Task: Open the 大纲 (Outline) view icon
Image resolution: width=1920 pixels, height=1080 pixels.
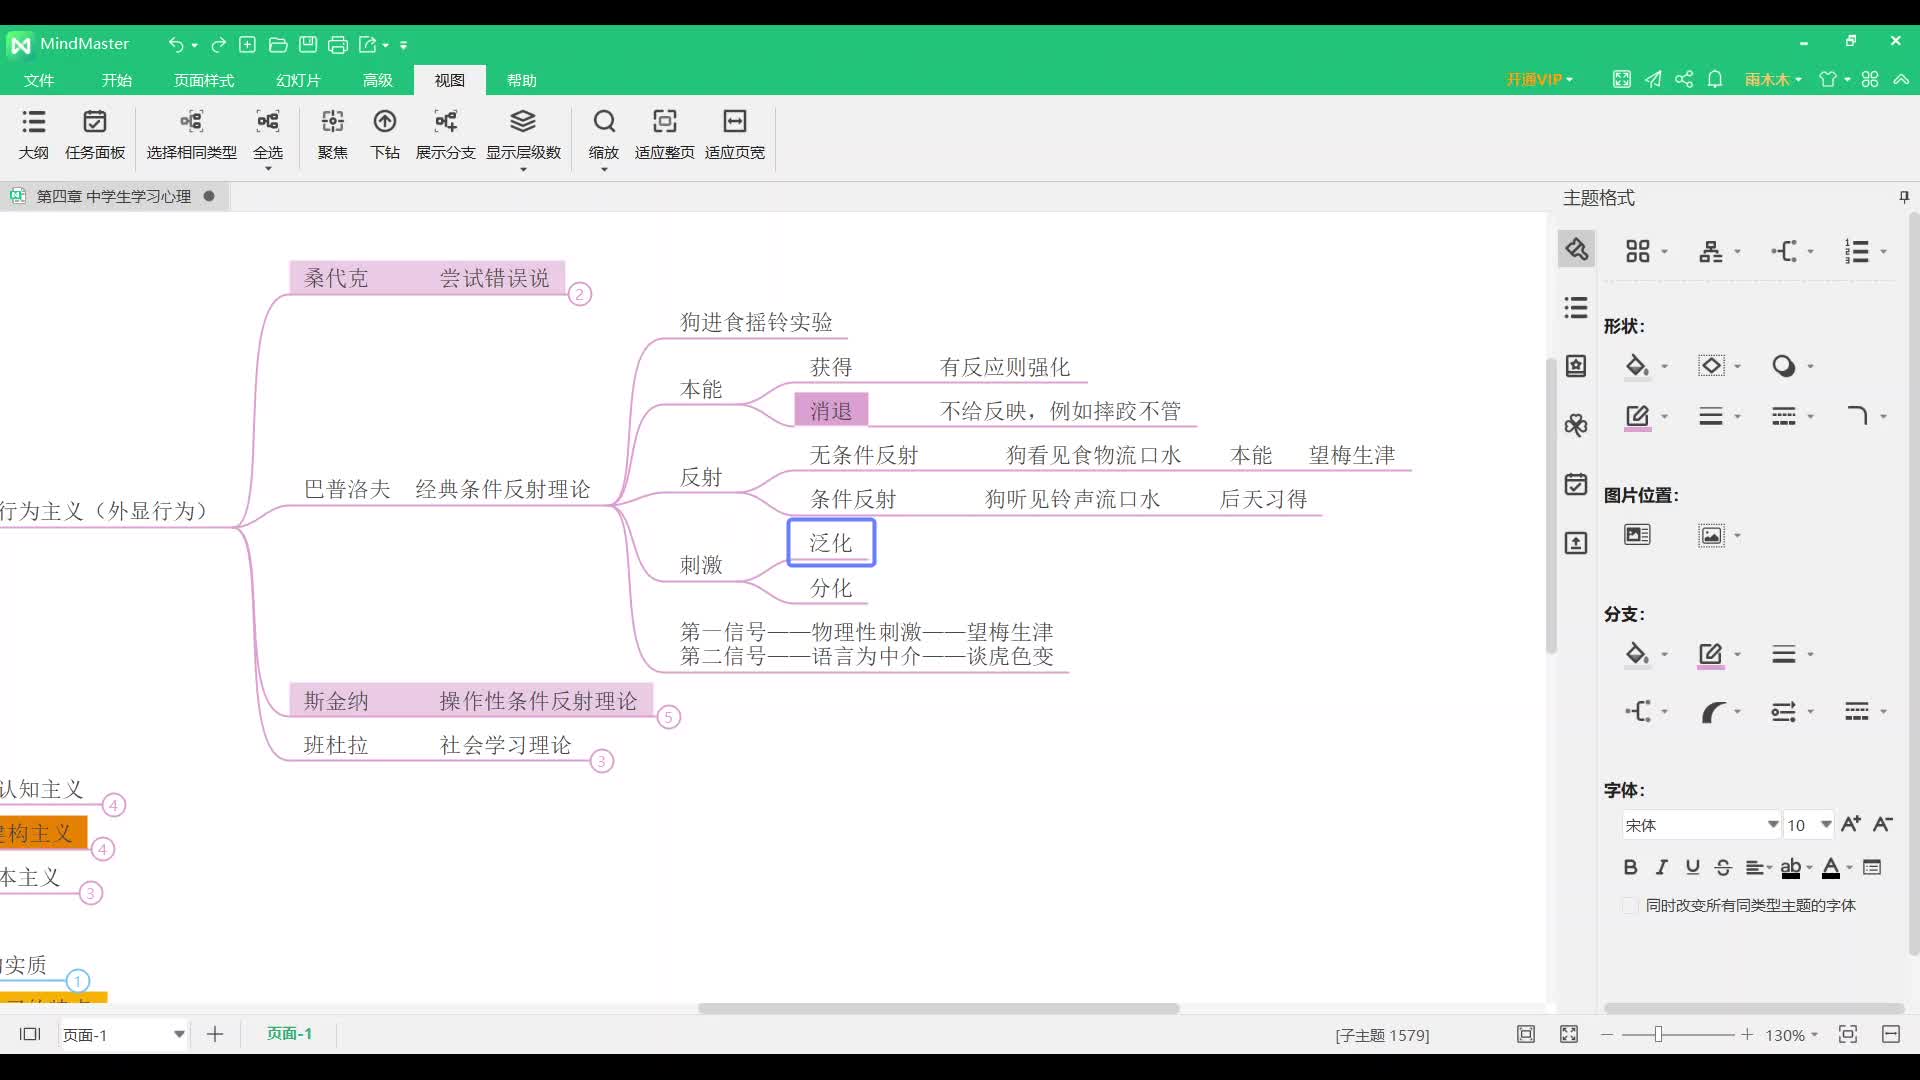Action: point(33,135)
